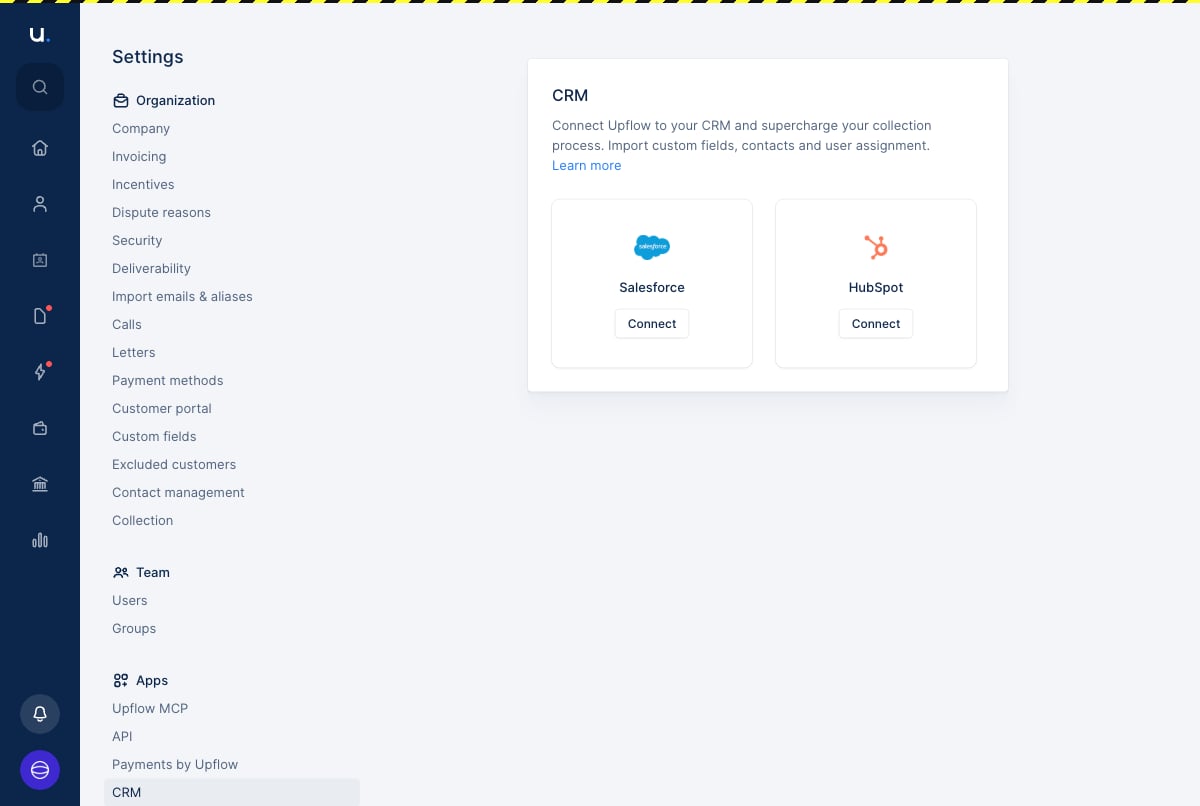
Task: Click the Salesforce cloud logo
Action: tap(652, 246)
